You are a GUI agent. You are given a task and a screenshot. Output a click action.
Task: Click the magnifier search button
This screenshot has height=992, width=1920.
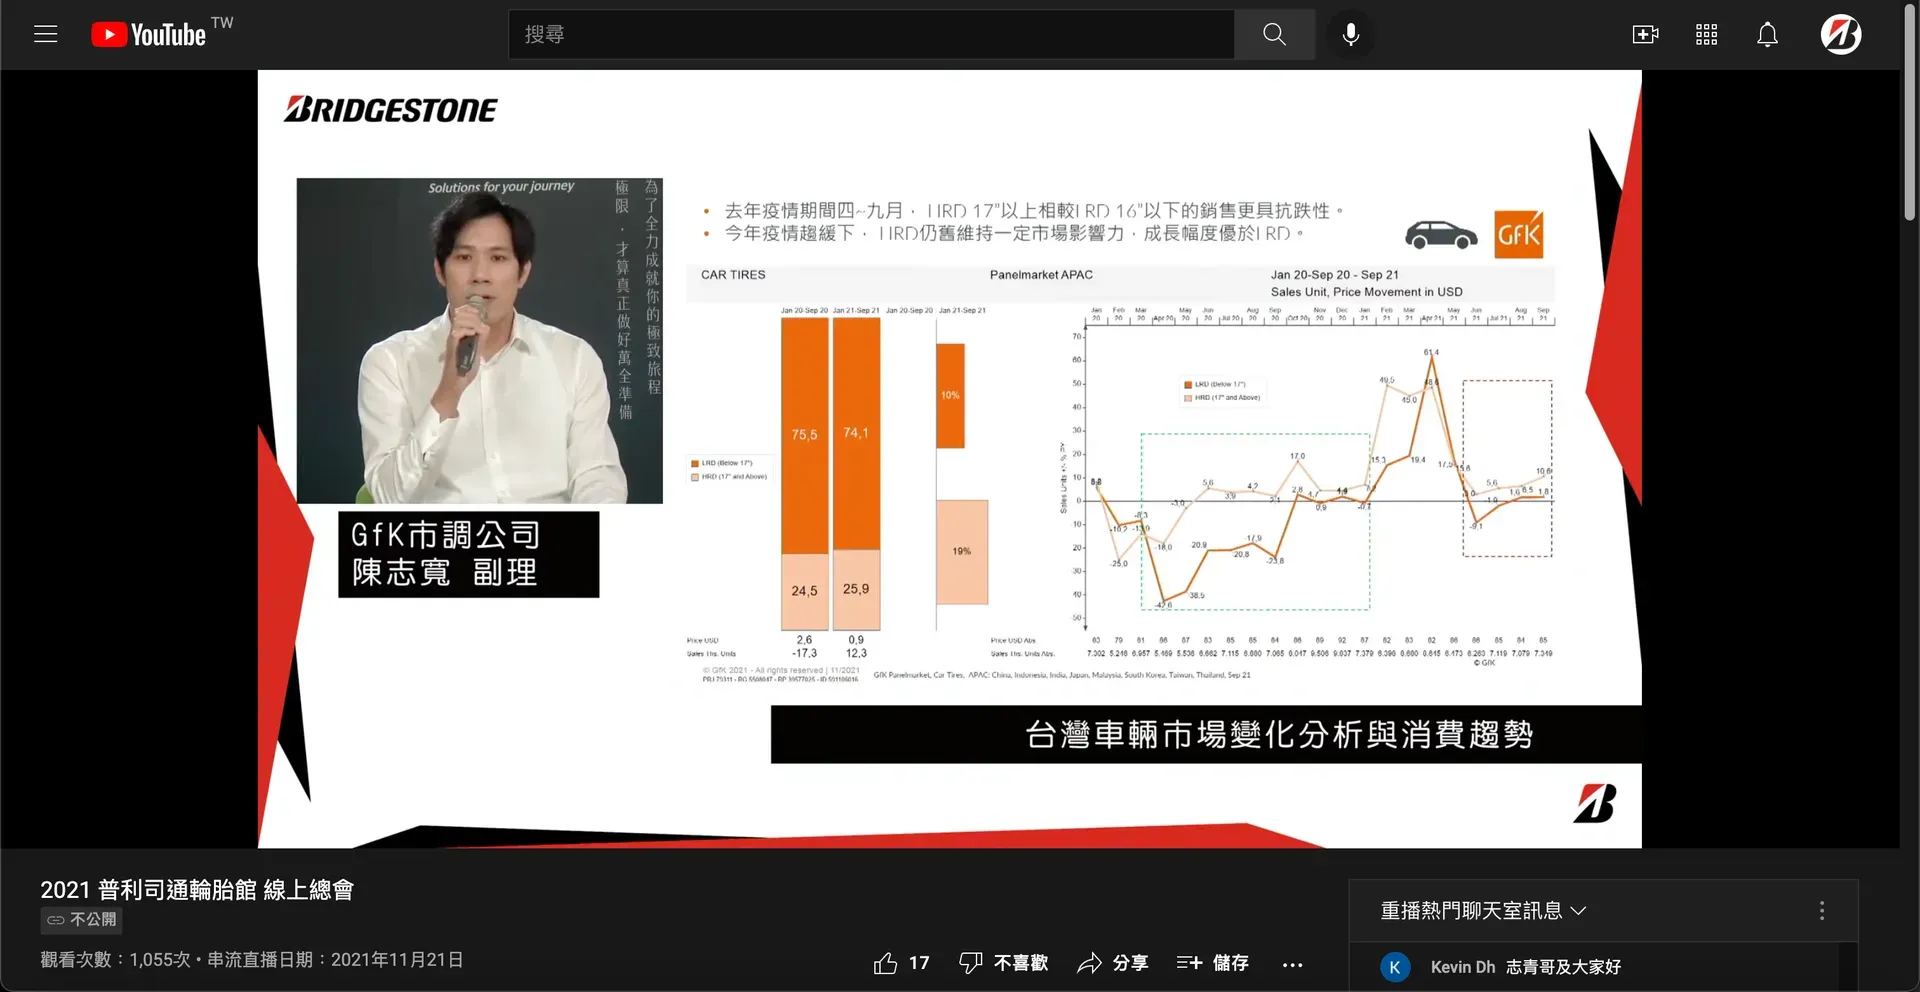[x=1274, y=35]
